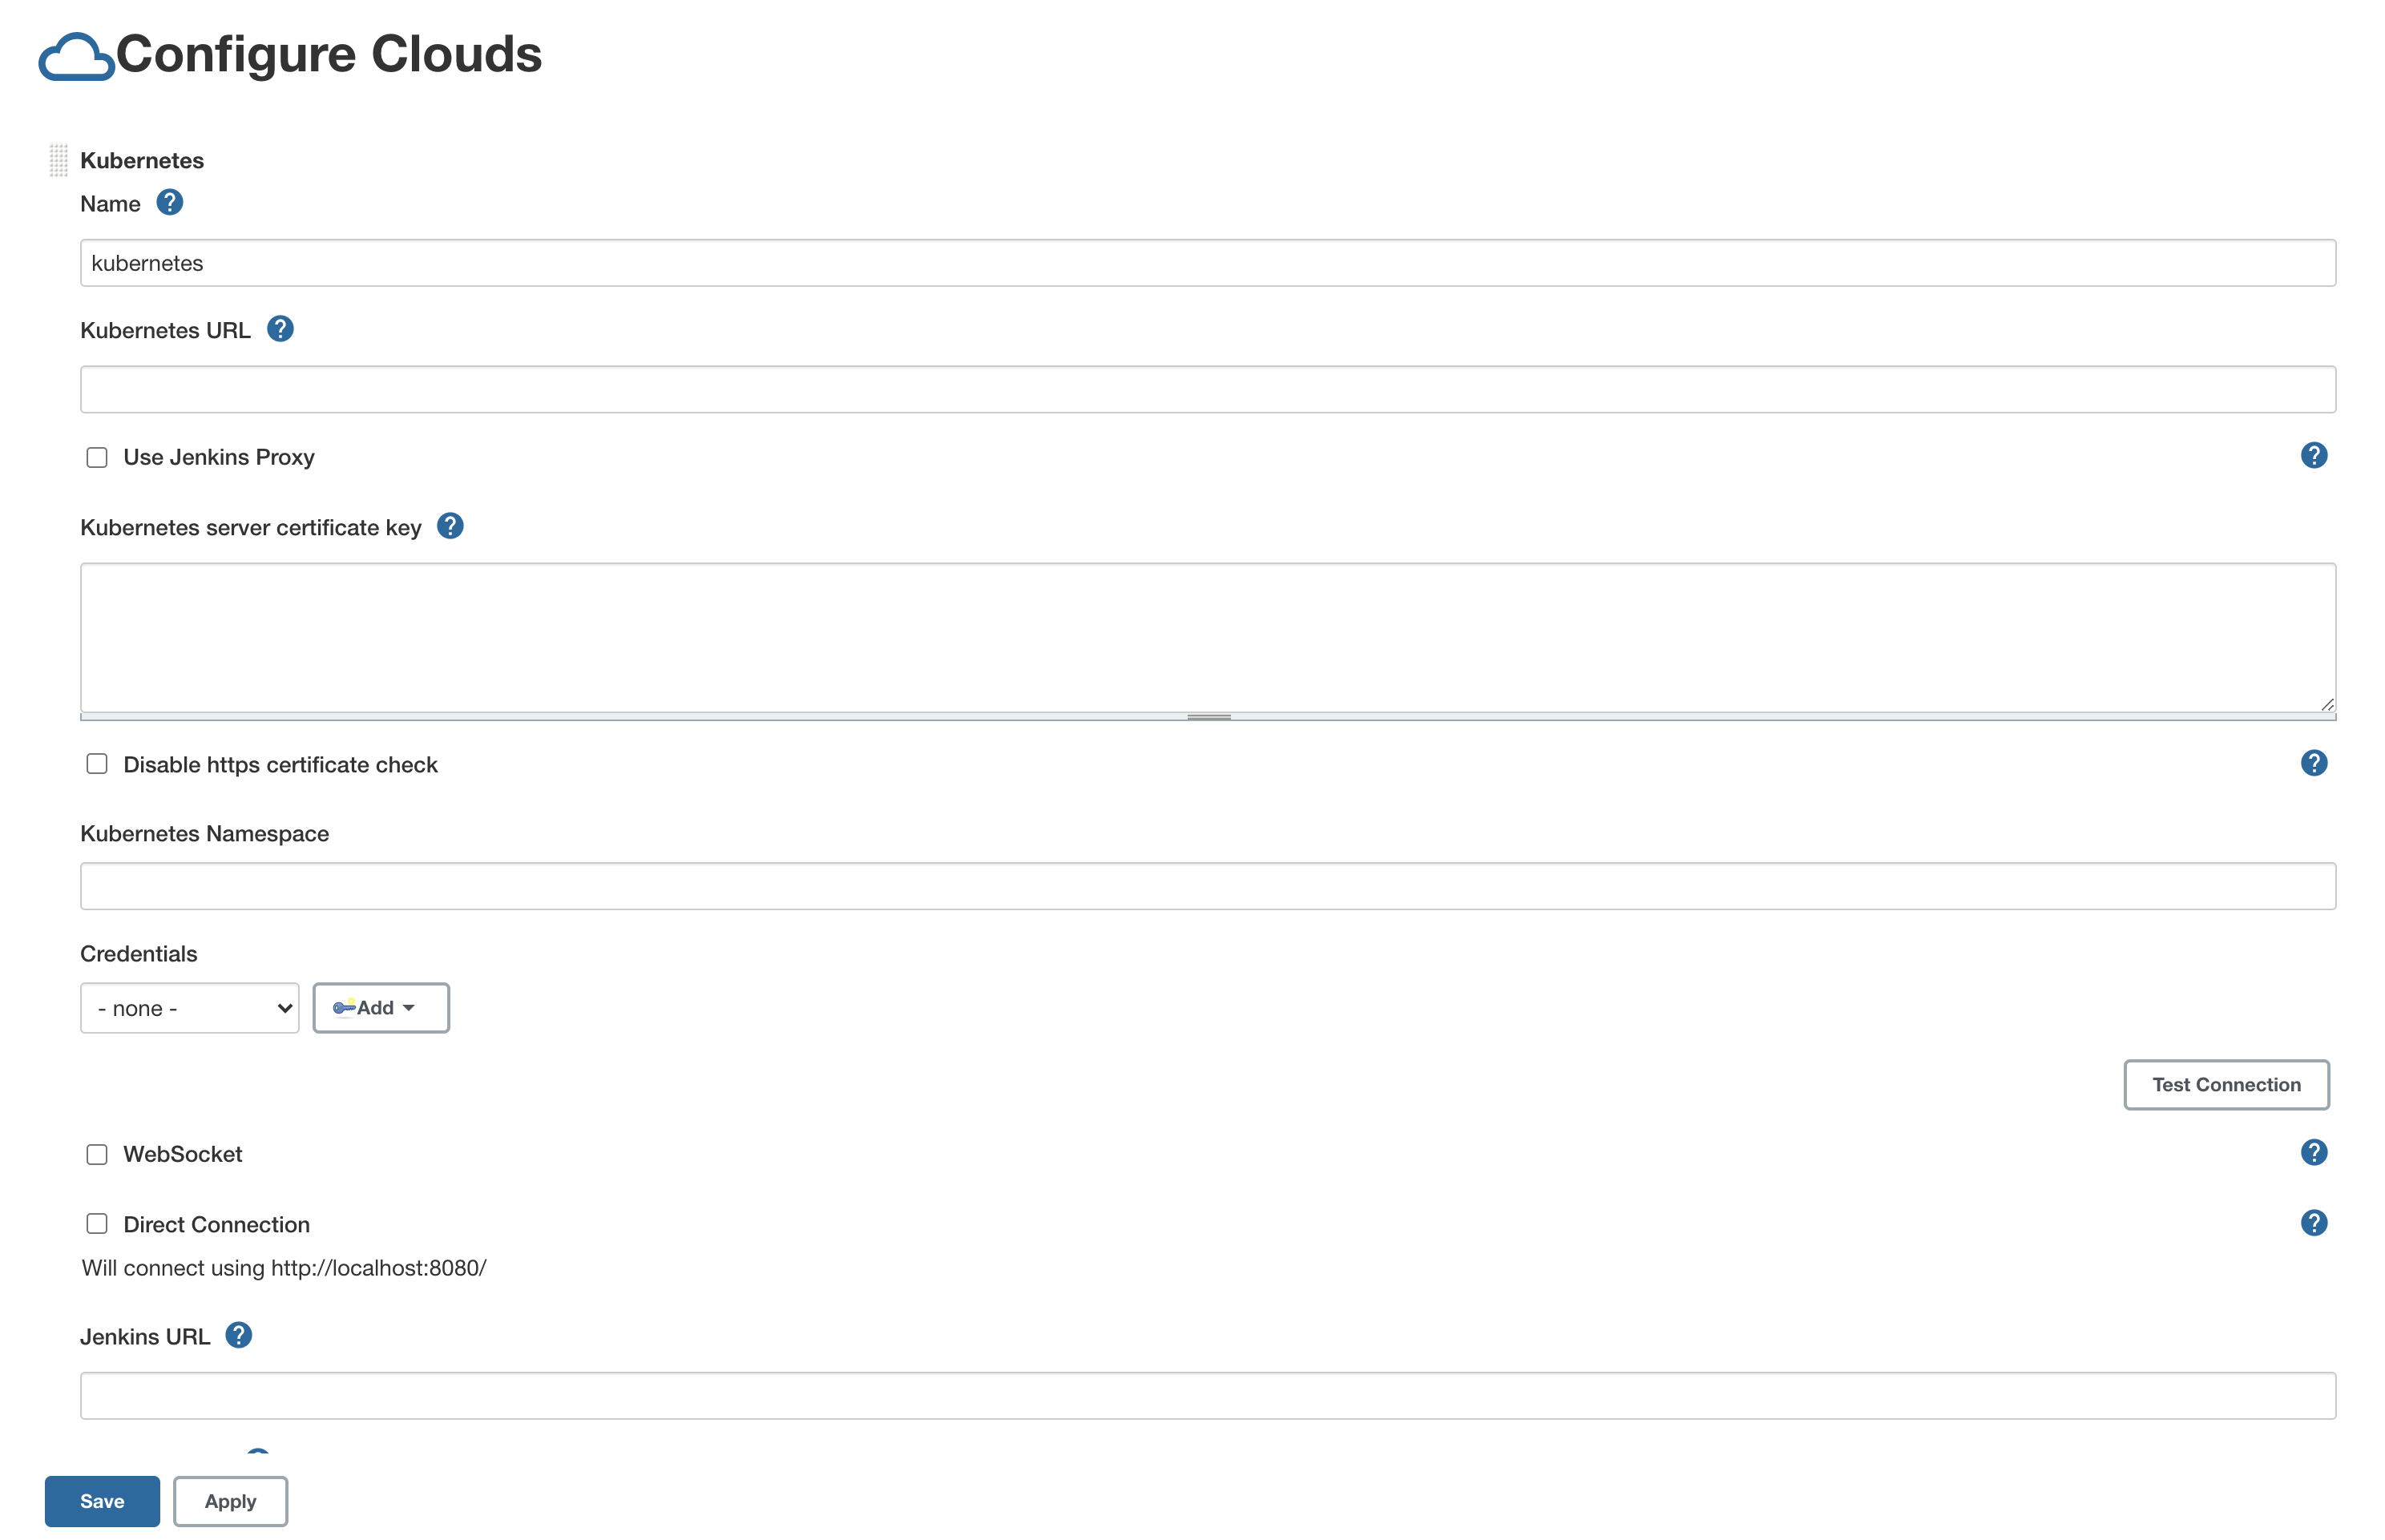Save the cloud configuration
2385x1540 pixels.
(101, 1501)
